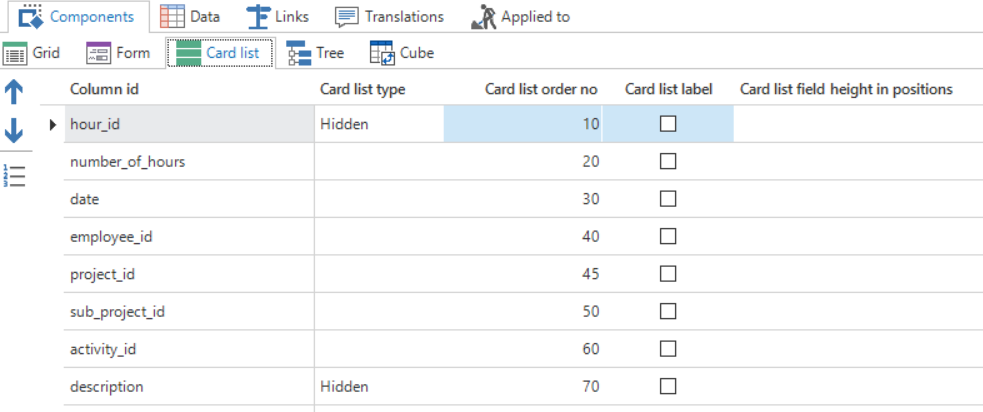Screen dimensions: 983x412
Task: Open Card list type for description row
Action: pos(378,386)
